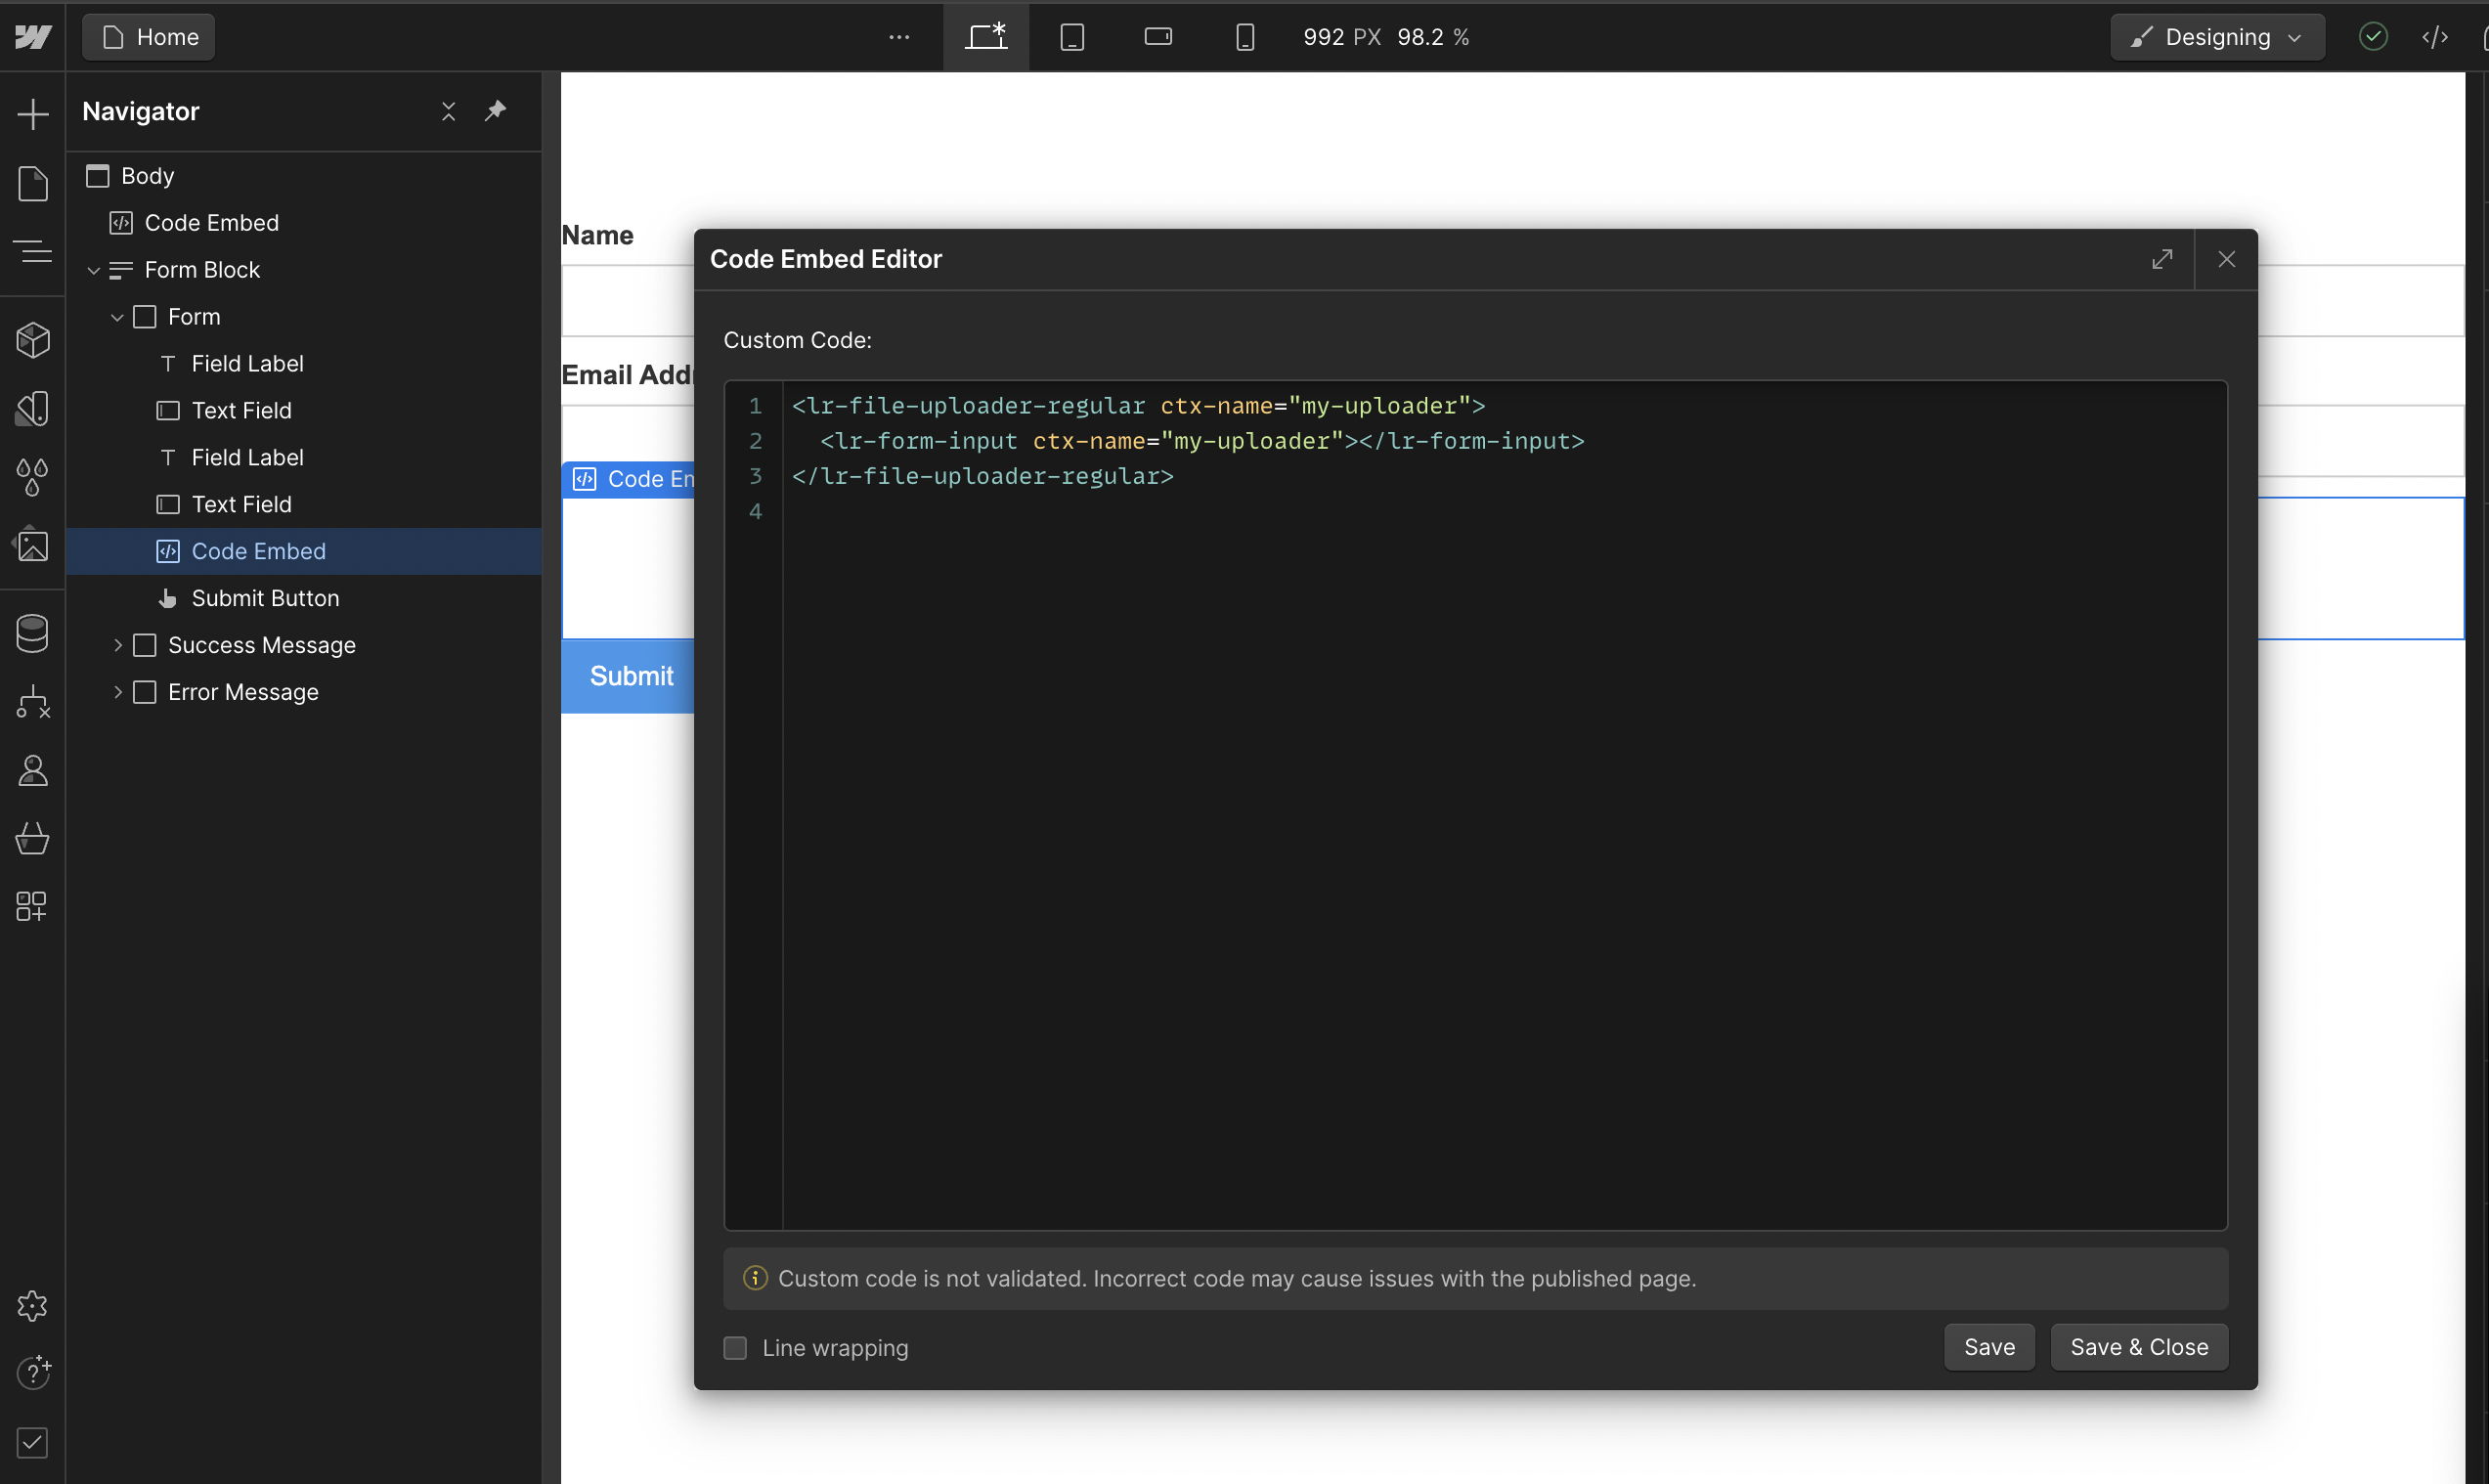This screenshot has height=1484, width=2489.
Task: Switch to the tablet breakpoint
Action: (x=1071, y=36)
